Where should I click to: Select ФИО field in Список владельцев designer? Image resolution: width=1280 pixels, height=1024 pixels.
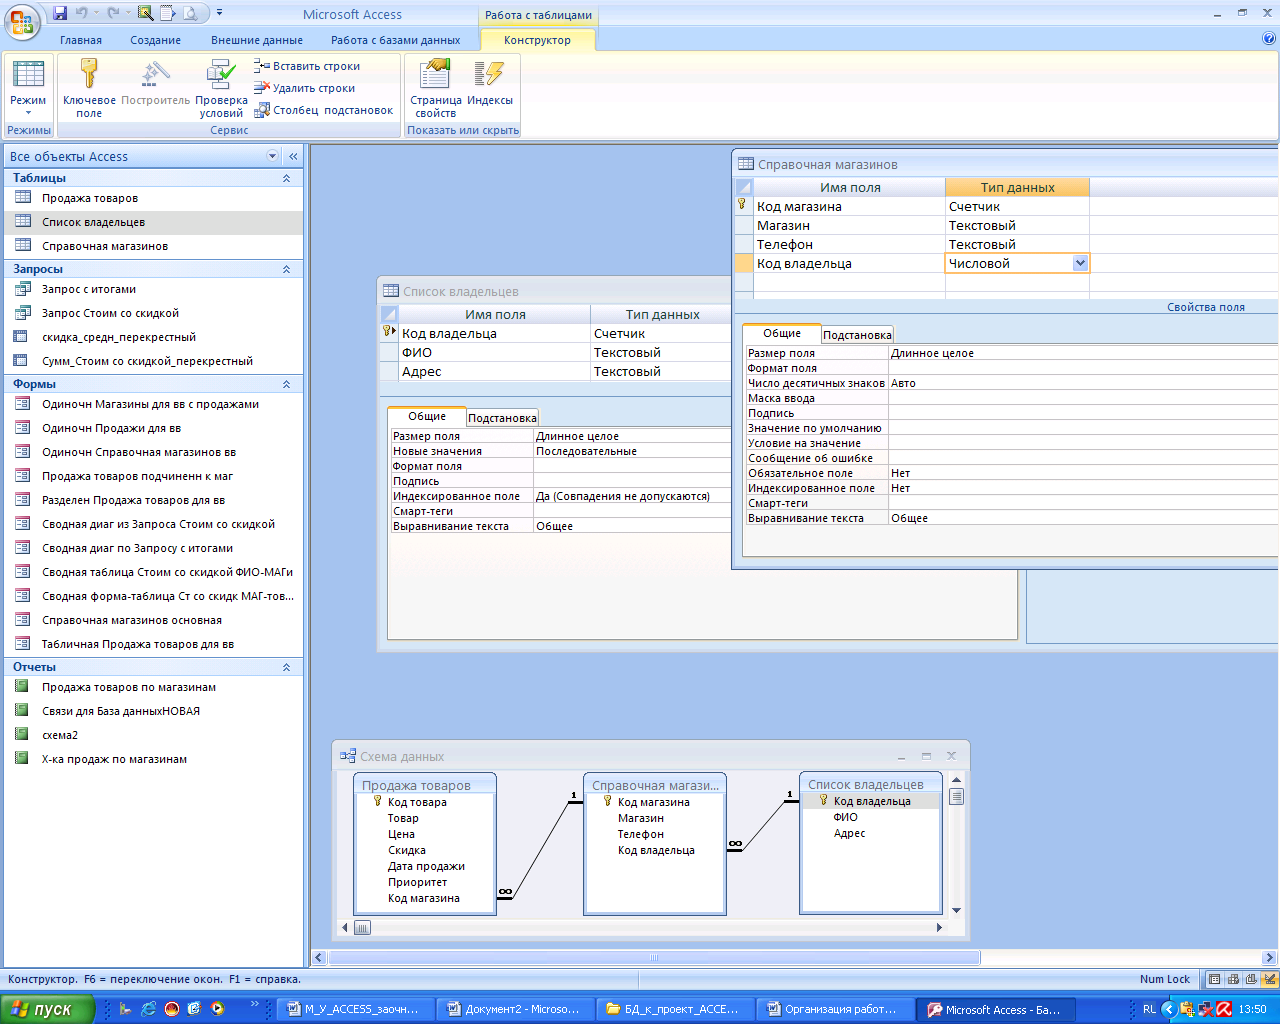pos(495,352)
